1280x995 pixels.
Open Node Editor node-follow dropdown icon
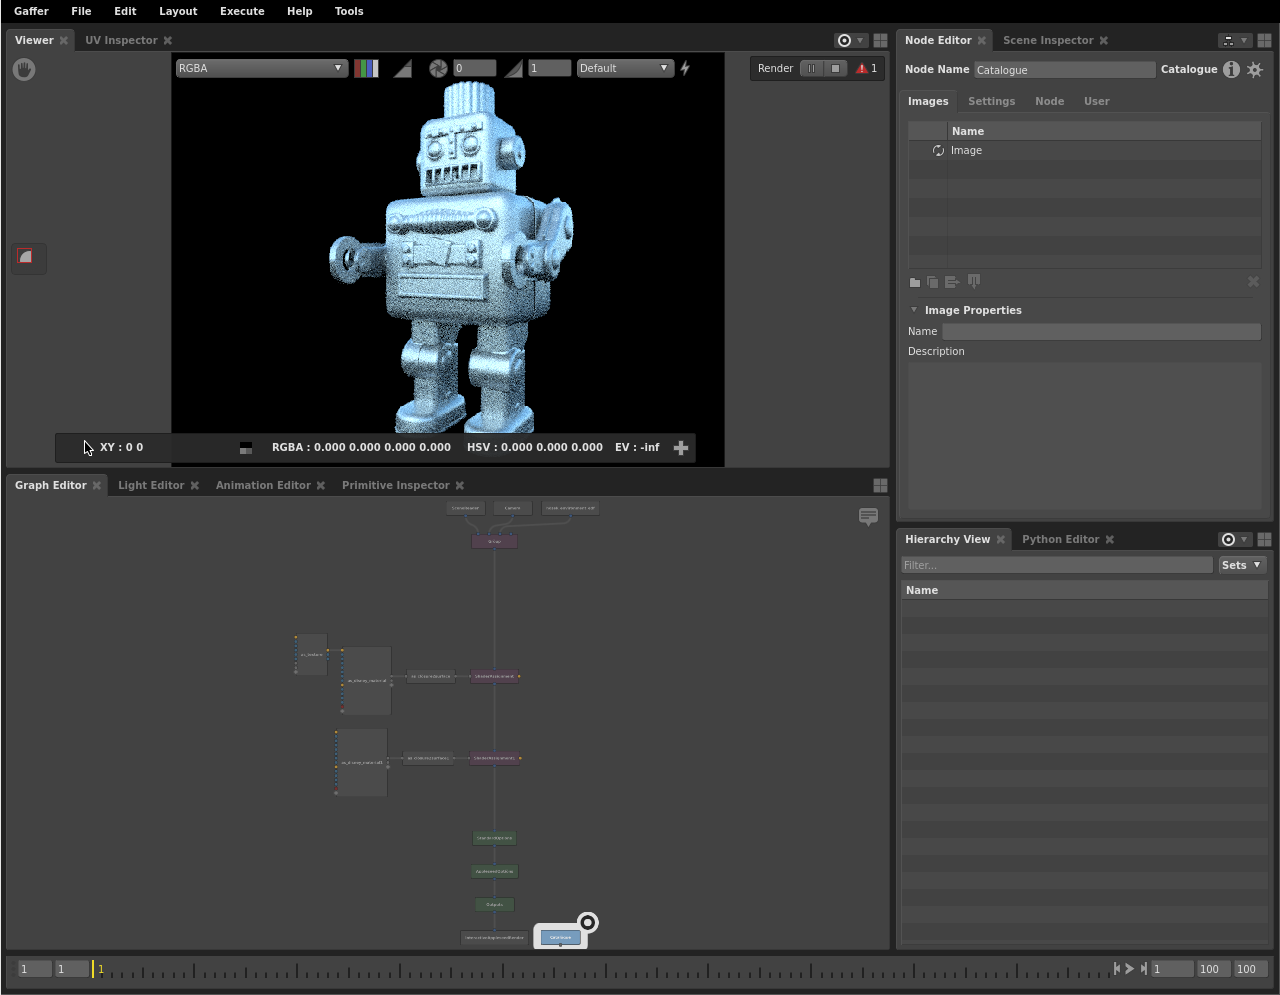click(x=1234, y=40)
